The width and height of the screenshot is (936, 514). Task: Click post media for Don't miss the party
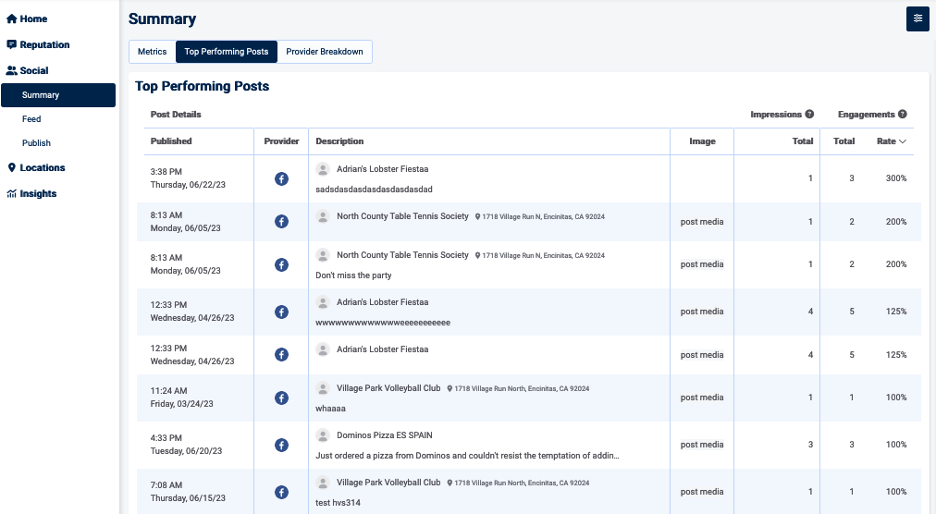coord(702,264)
